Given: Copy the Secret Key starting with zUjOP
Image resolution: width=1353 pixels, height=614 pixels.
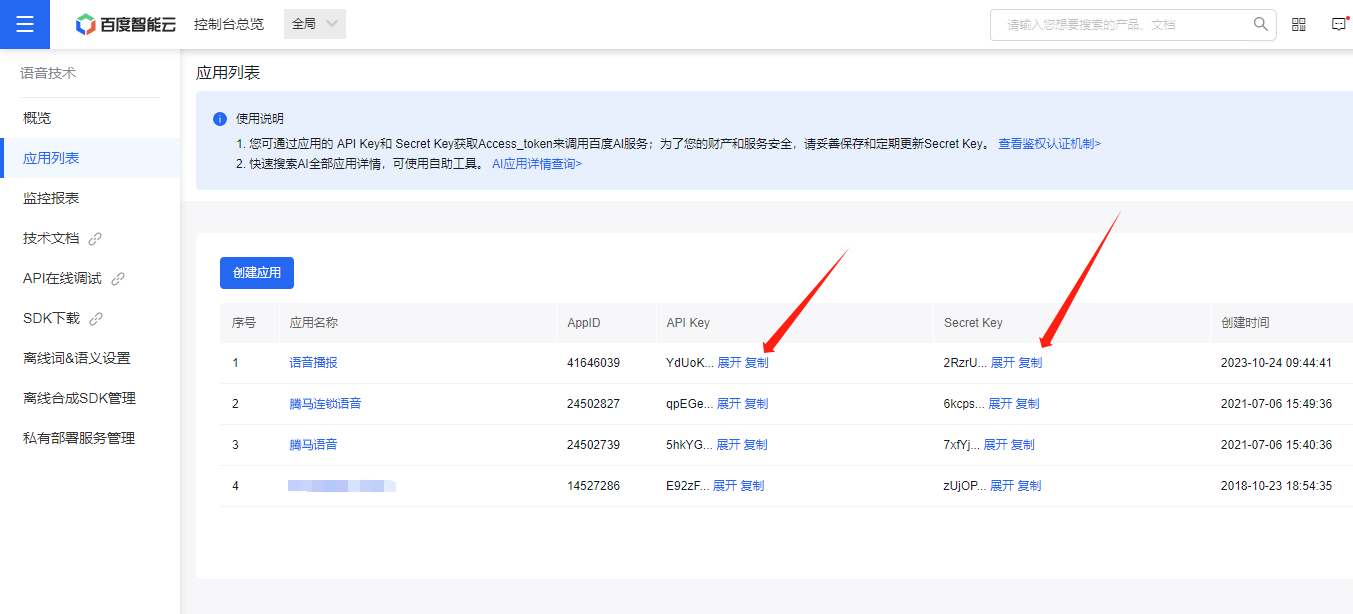Looking at the screenshot, I should (1029, 486).
